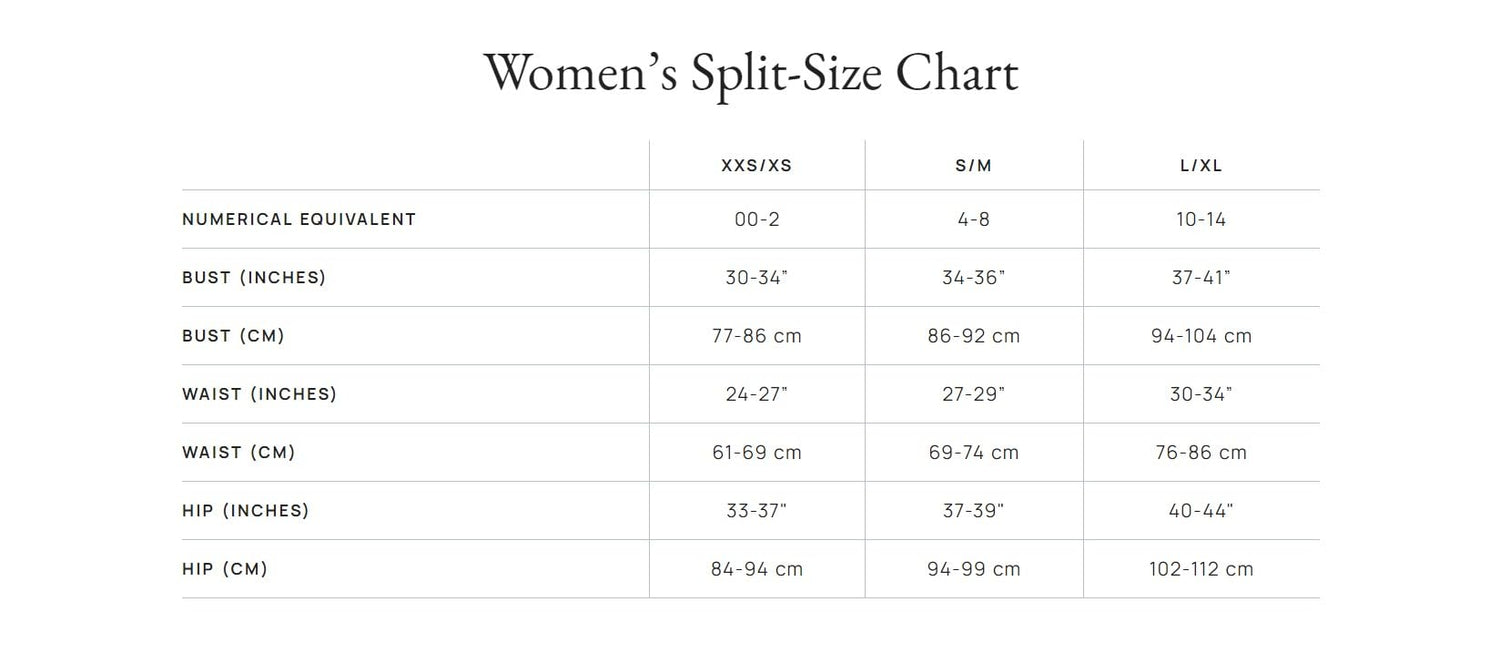Click the 4-8 numerical size cell
The width and height of the screenshot is (1500, 653).
pos(974,219)
